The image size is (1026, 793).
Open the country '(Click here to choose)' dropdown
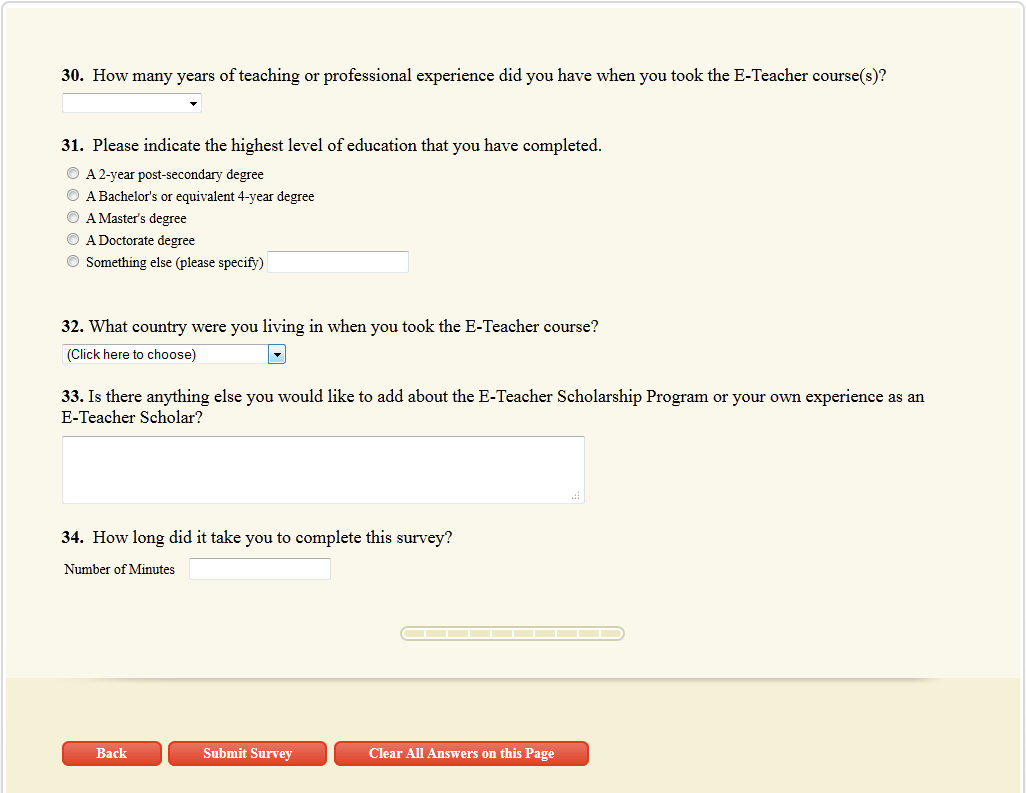pyautogui.click(x=165, y=354)
